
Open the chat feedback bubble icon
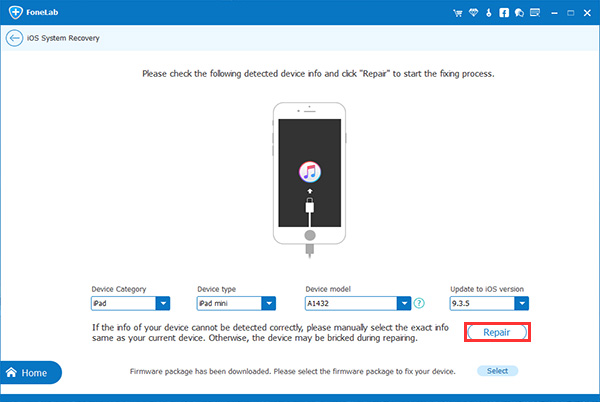click(519, 13)
